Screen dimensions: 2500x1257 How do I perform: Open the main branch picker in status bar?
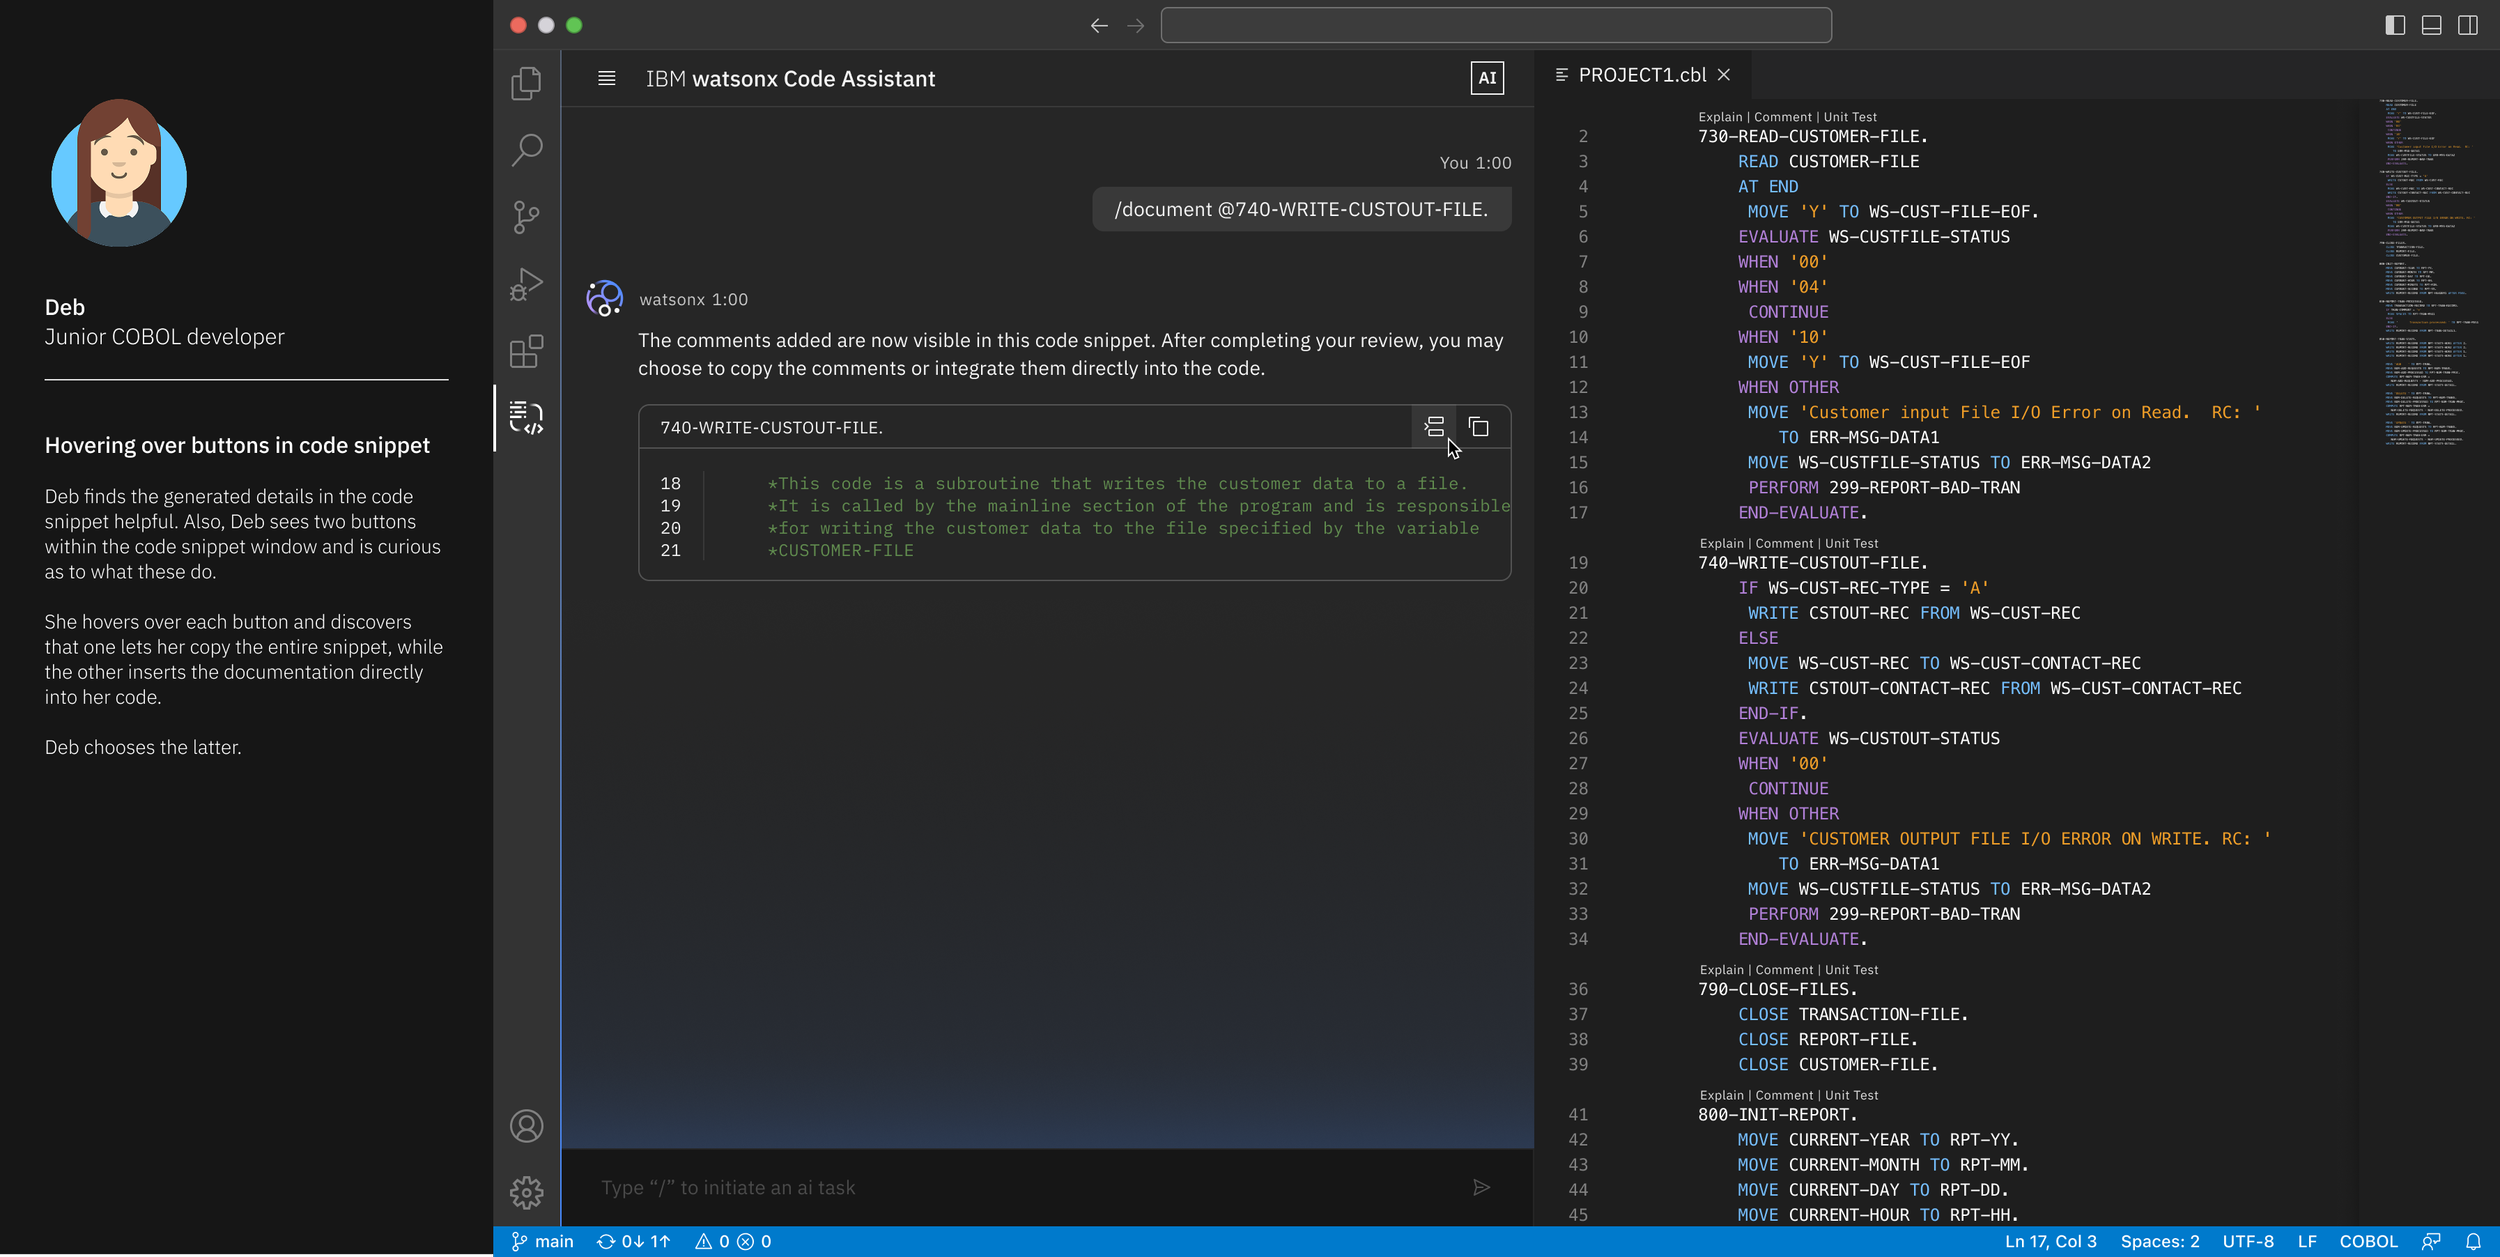[543, 1241]
